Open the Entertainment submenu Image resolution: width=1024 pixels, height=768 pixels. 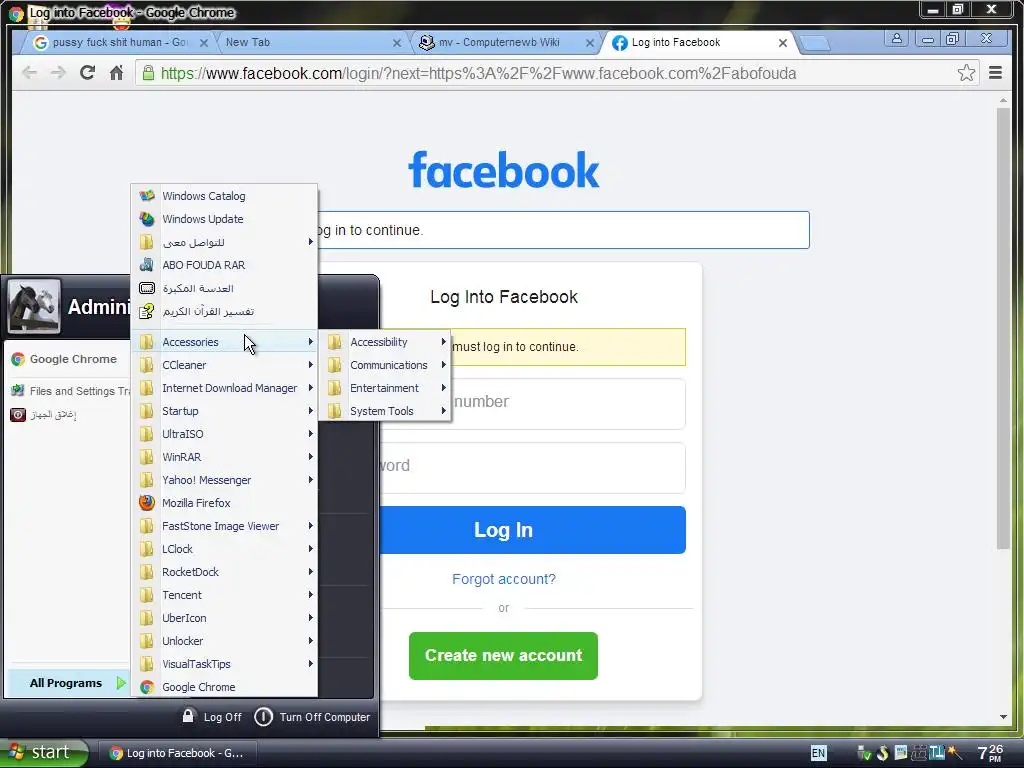[385, 388]
